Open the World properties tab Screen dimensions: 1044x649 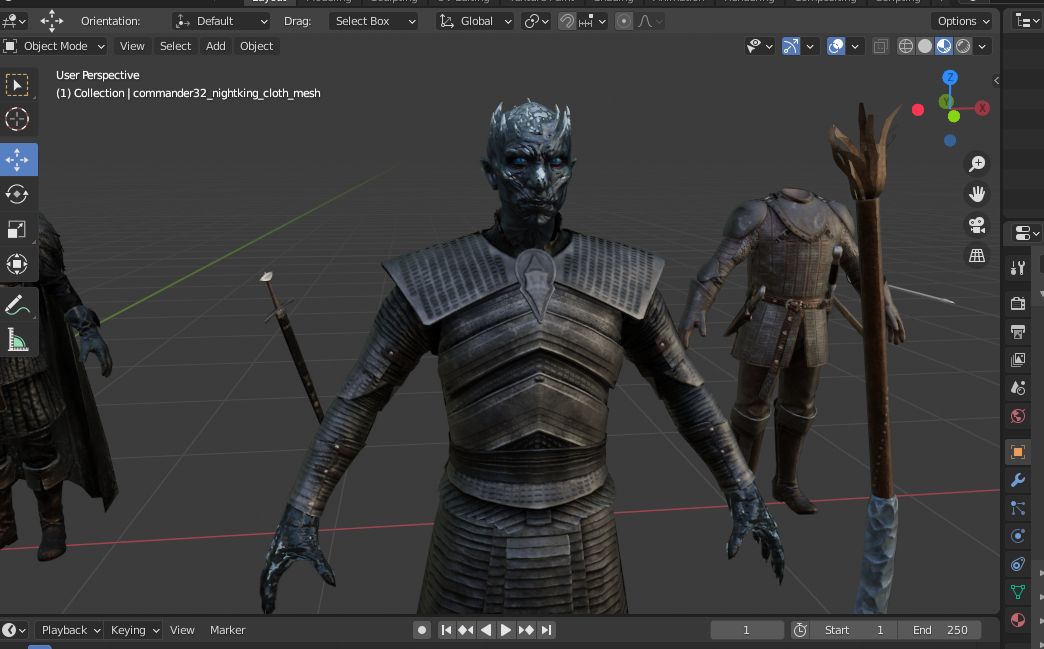(1018, 416)
